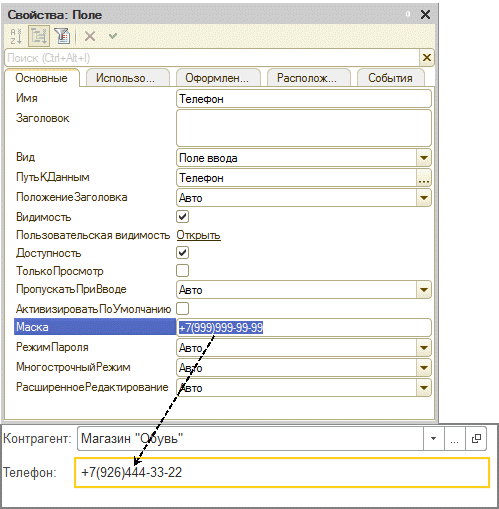Uncheck the Видимость checkbox
This screenshot has width=499, height=509.
pos(182,217)
